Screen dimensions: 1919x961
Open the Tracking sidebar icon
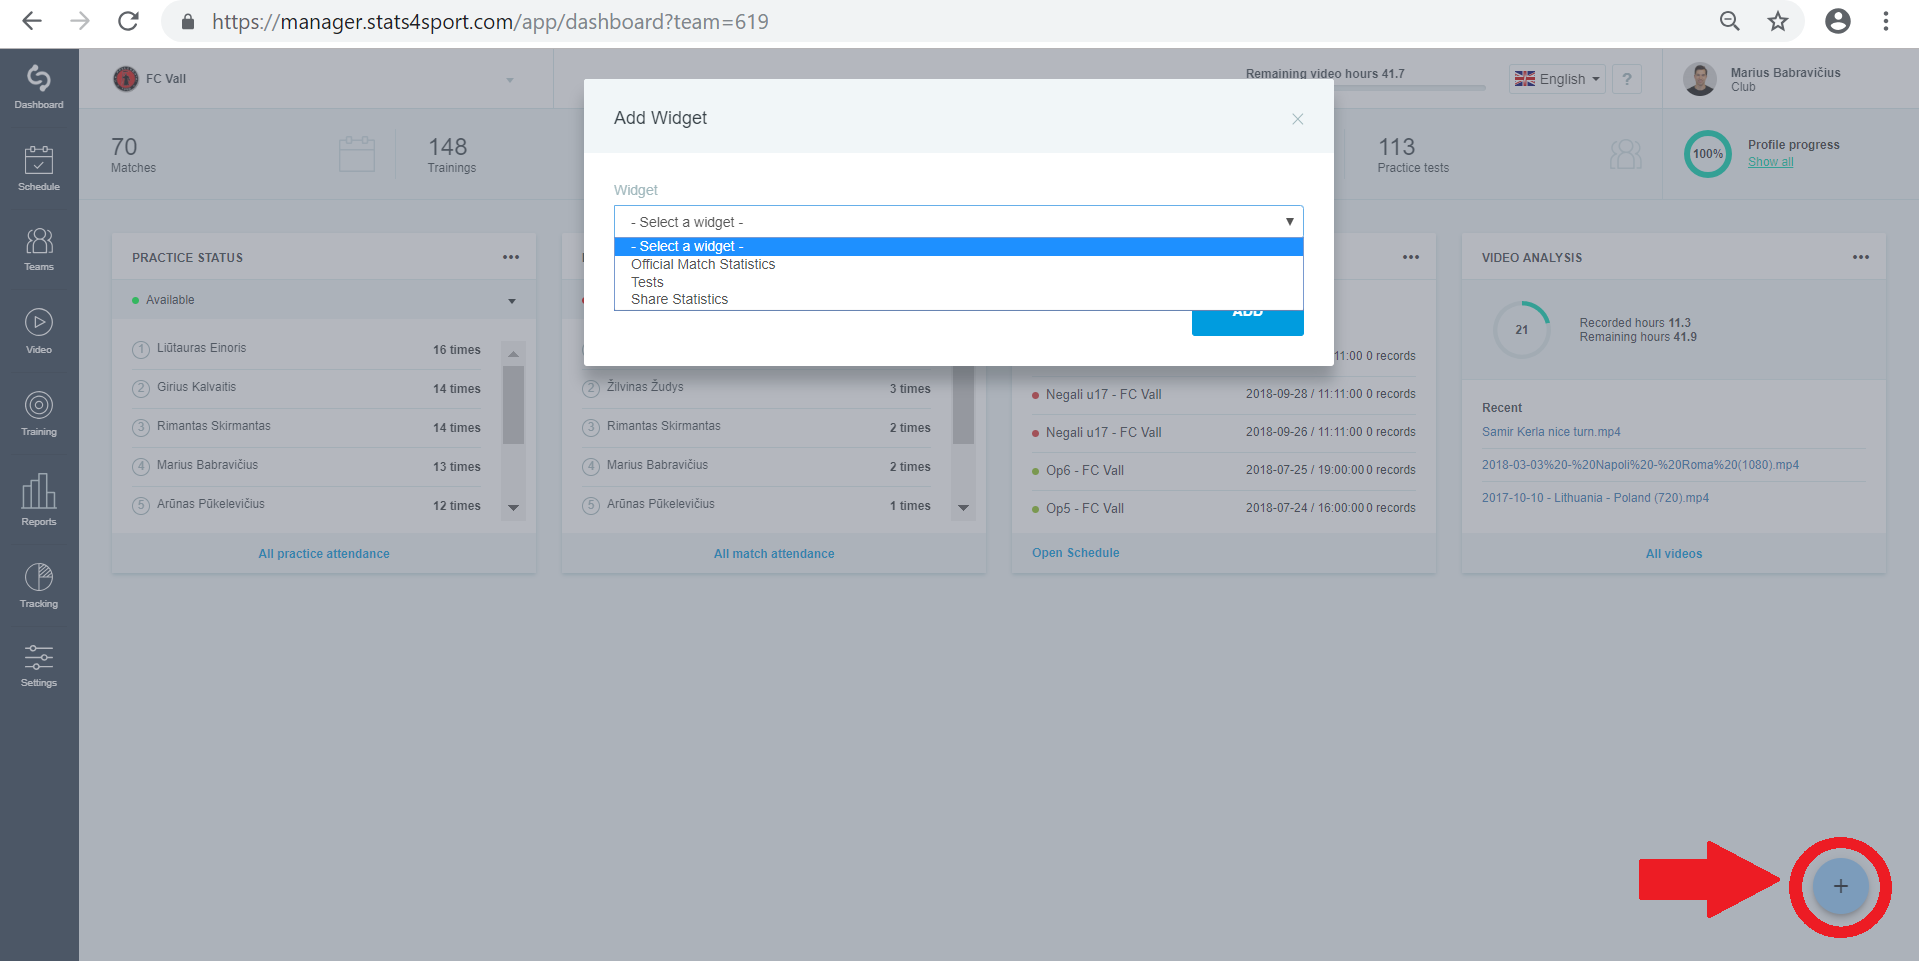pyautogui.click(x=39, y=585)
